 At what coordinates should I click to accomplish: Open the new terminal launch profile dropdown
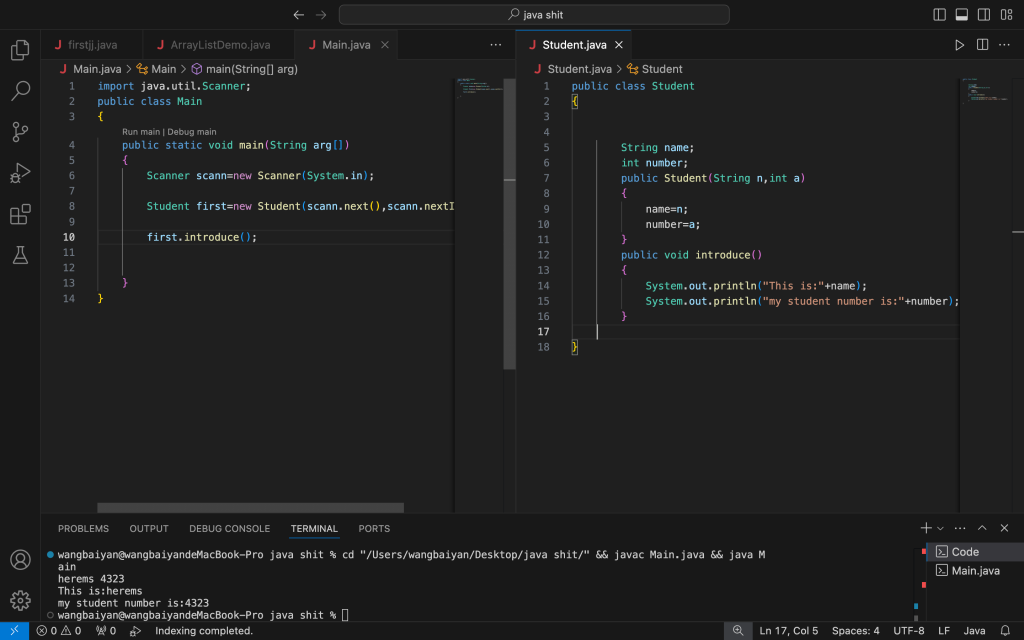pyautogui.click(x=940, y=528)
